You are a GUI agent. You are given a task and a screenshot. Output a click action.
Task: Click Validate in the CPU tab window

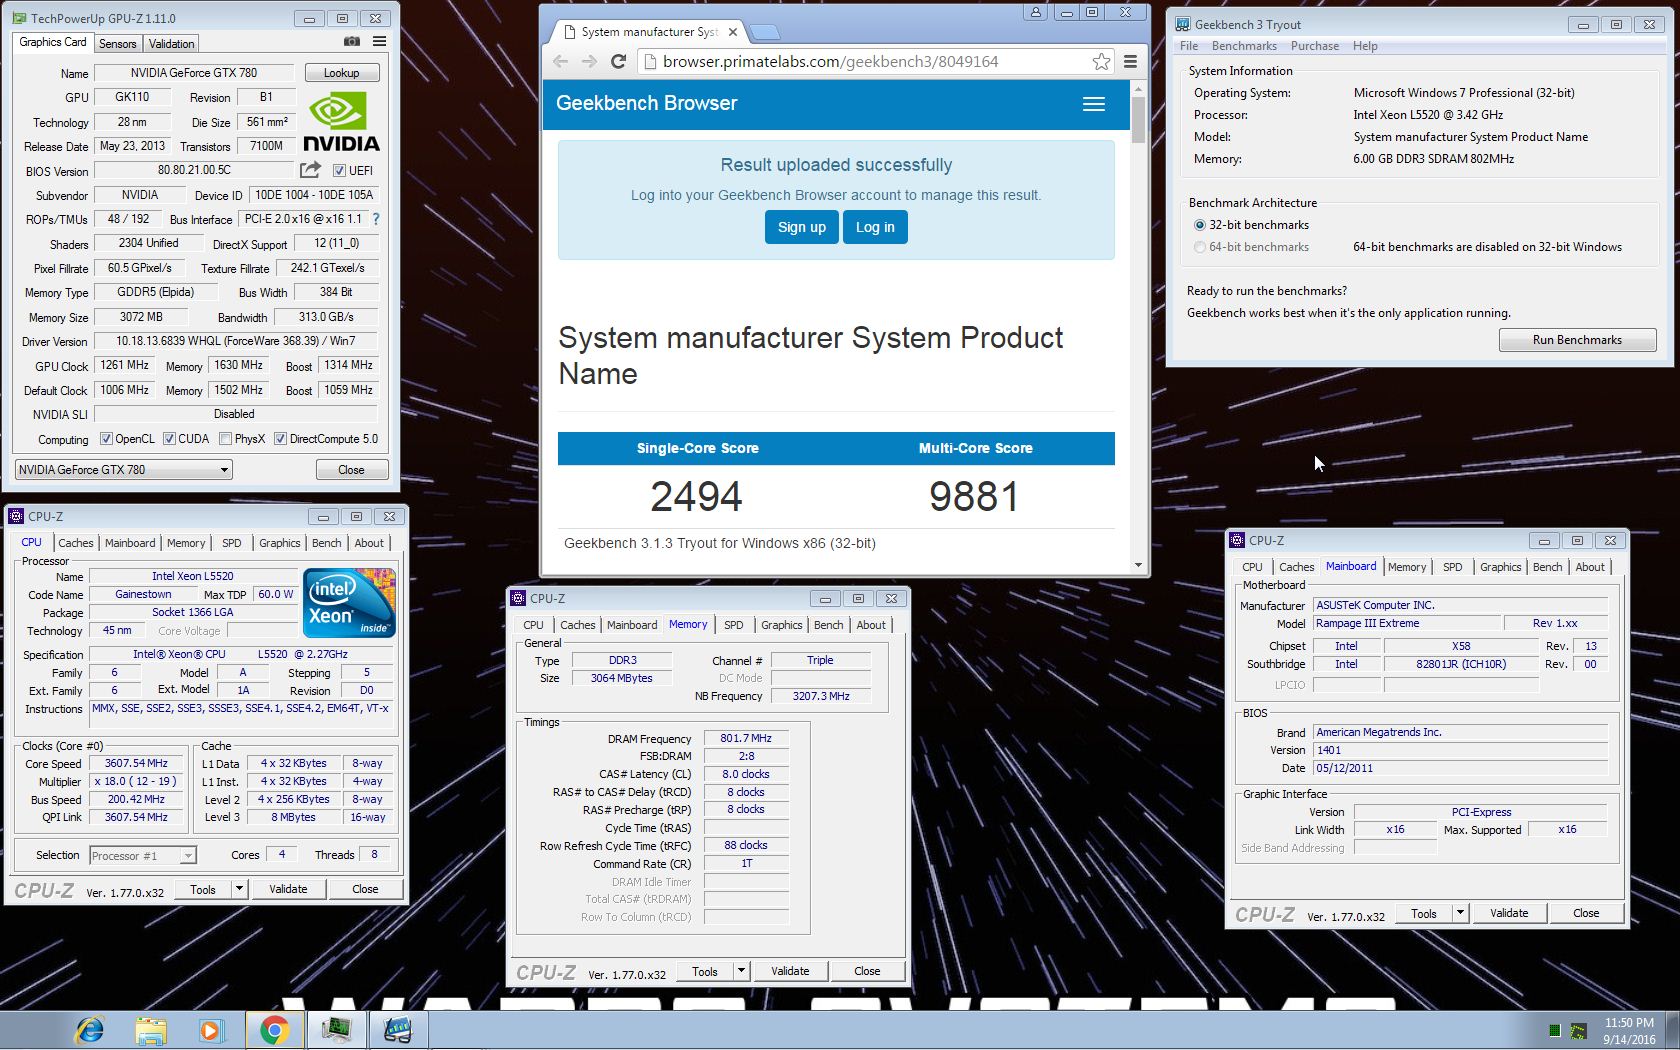point(288,889)
